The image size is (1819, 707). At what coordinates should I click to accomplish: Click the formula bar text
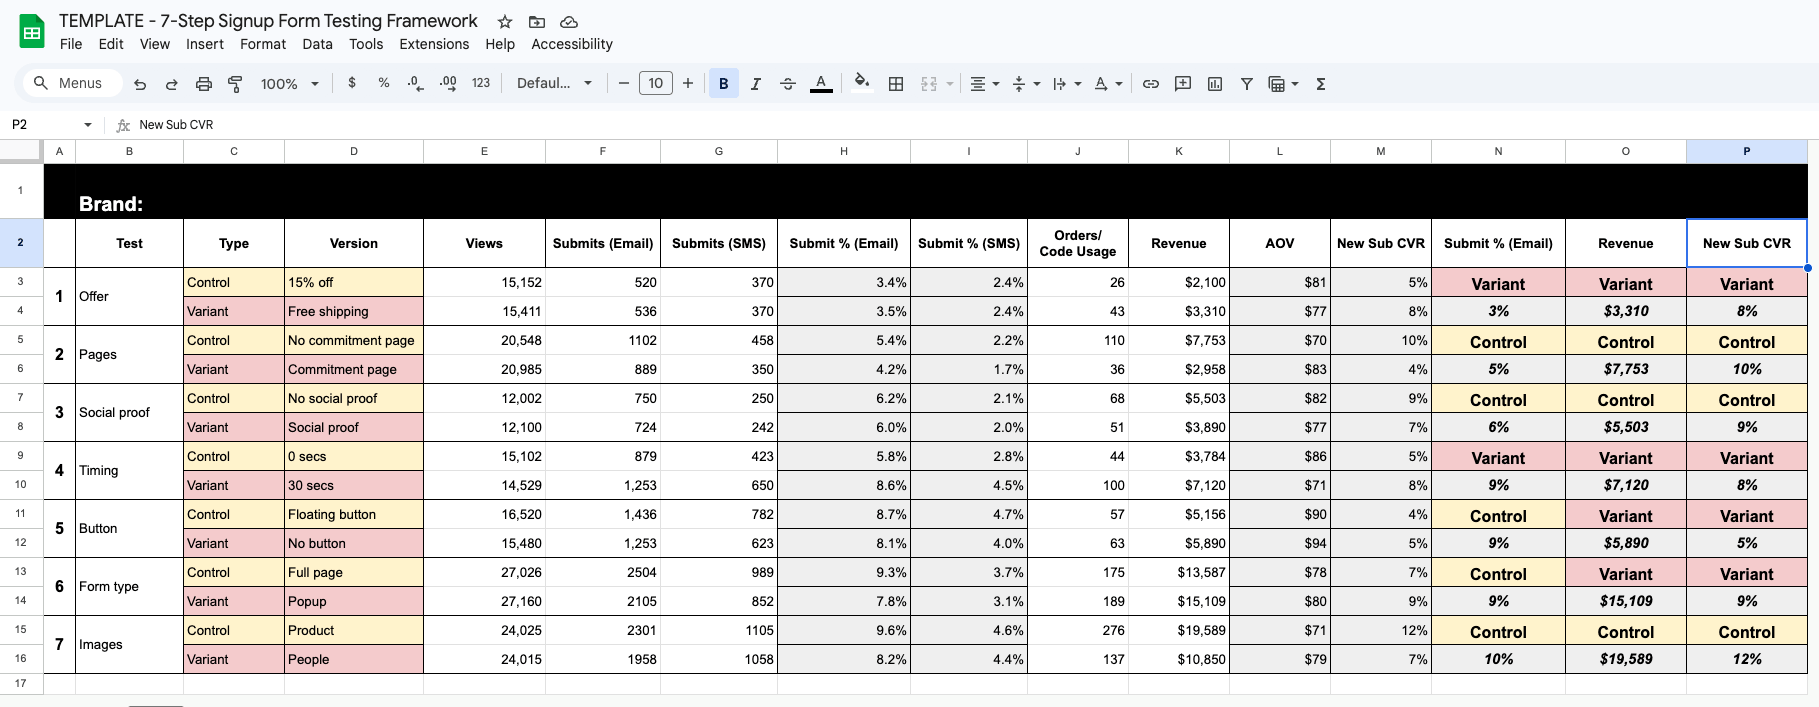pyautogui.click(x=176, y=125)
